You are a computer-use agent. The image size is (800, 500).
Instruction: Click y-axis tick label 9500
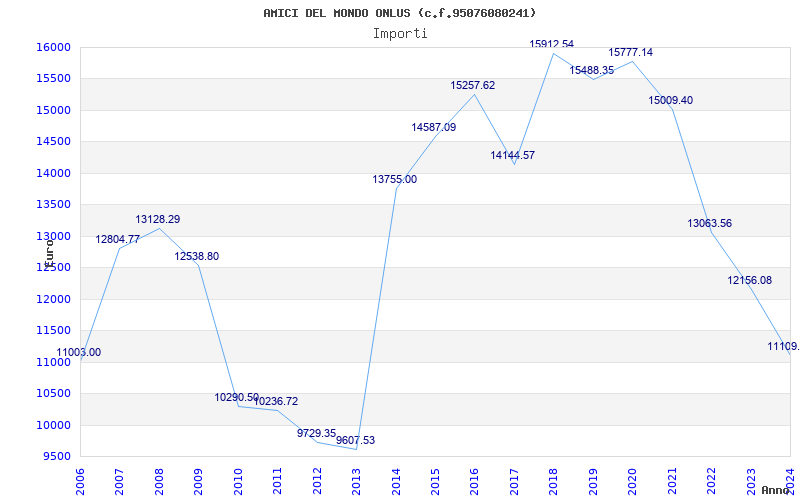(56, 457)
